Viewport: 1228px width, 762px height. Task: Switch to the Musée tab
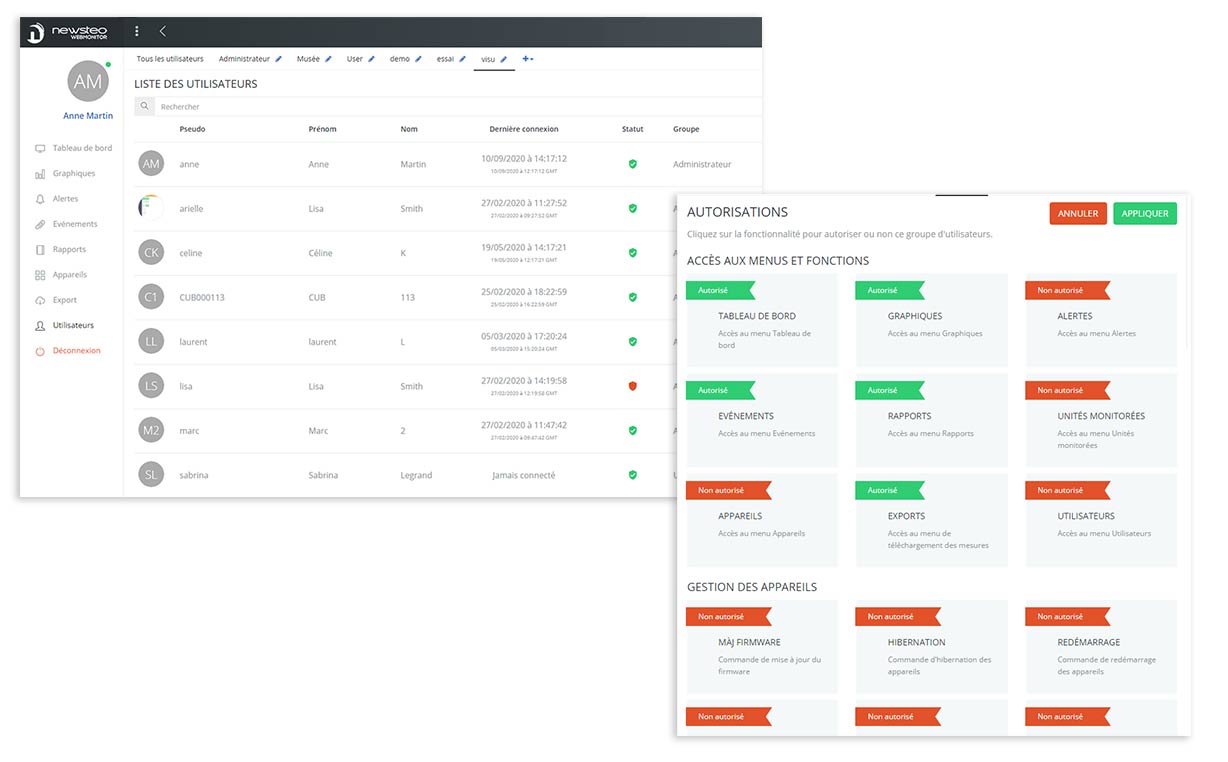coord(308,59)
